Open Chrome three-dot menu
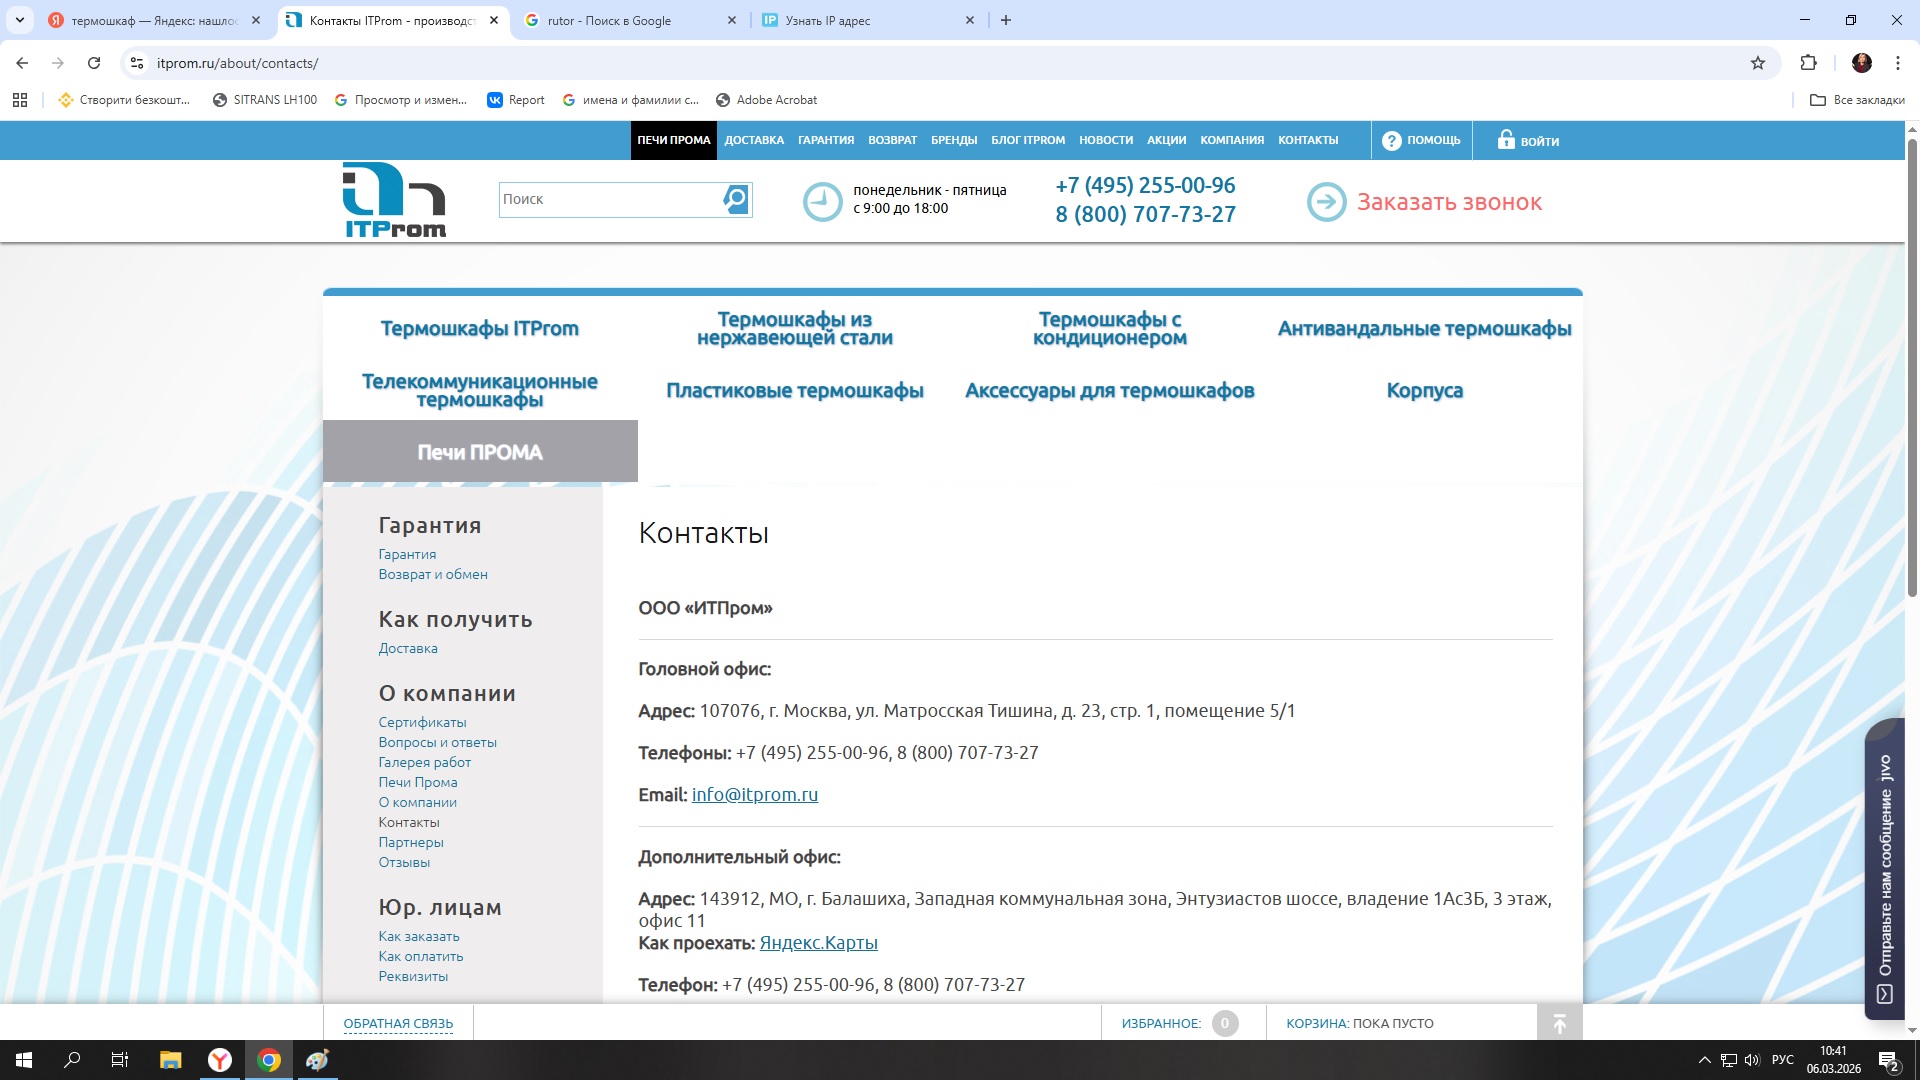This screenshot has height=1080, width=1920. click(x=1897, y=63)
